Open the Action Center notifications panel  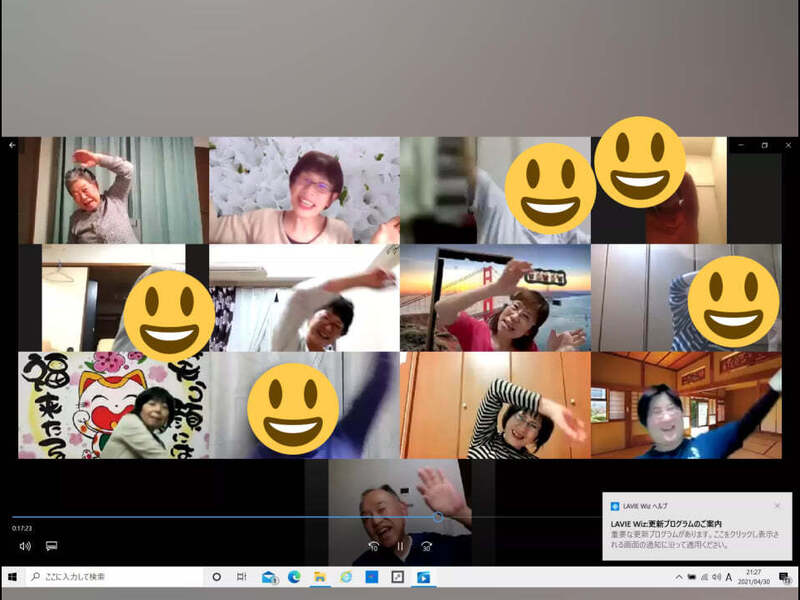(786, 577)
